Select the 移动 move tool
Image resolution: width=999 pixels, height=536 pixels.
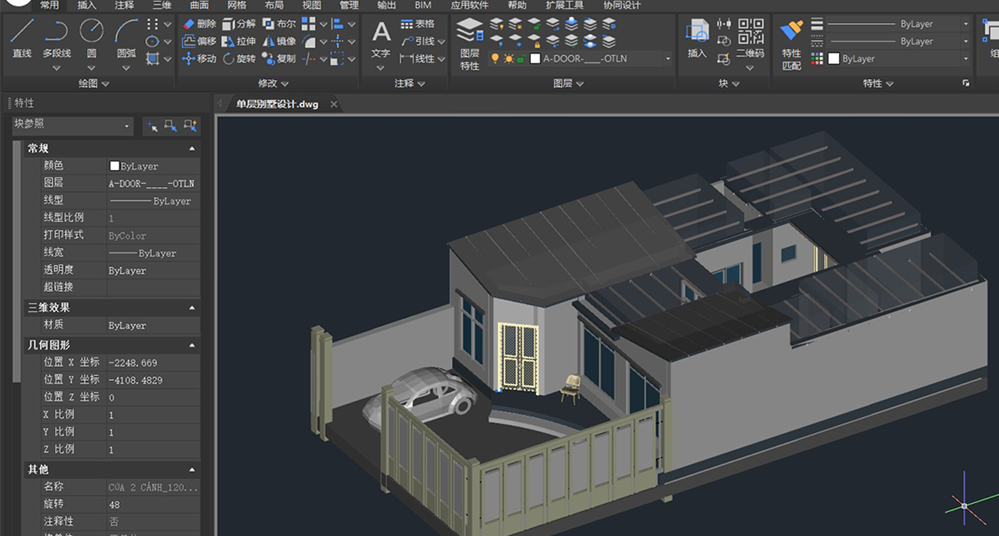199,59
